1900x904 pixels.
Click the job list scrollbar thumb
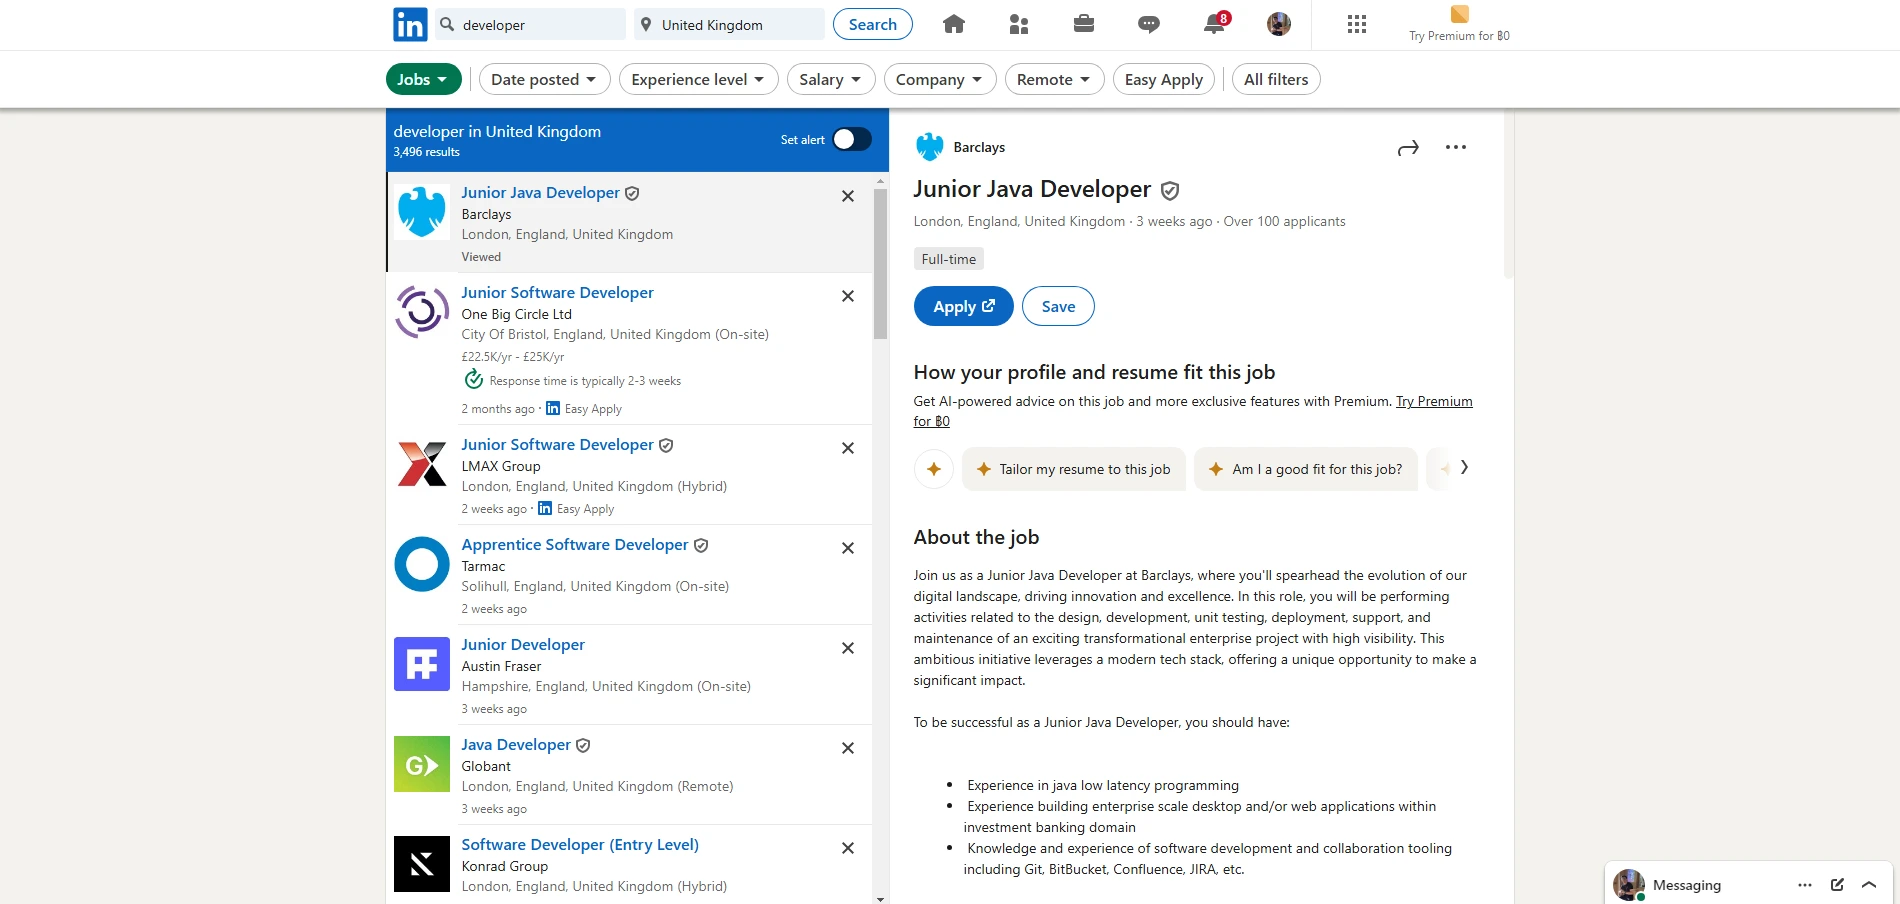click(x=881, y=264)
